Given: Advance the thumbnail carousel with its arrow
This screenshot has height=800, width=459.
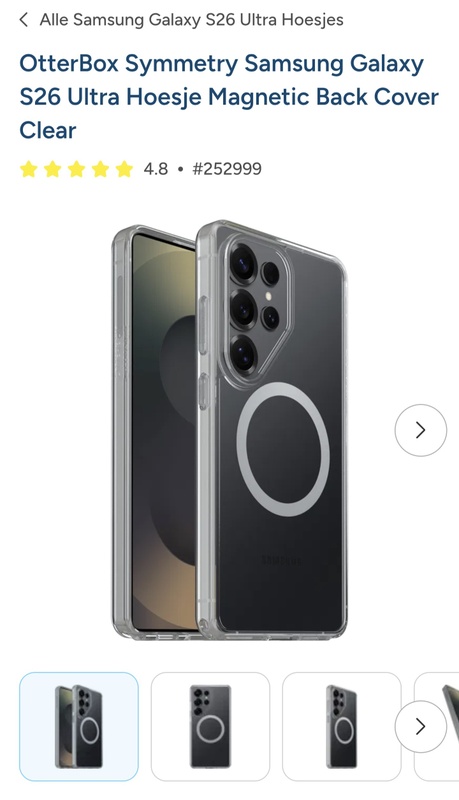Looking at the screenshot, I should (x=420, y=726).
